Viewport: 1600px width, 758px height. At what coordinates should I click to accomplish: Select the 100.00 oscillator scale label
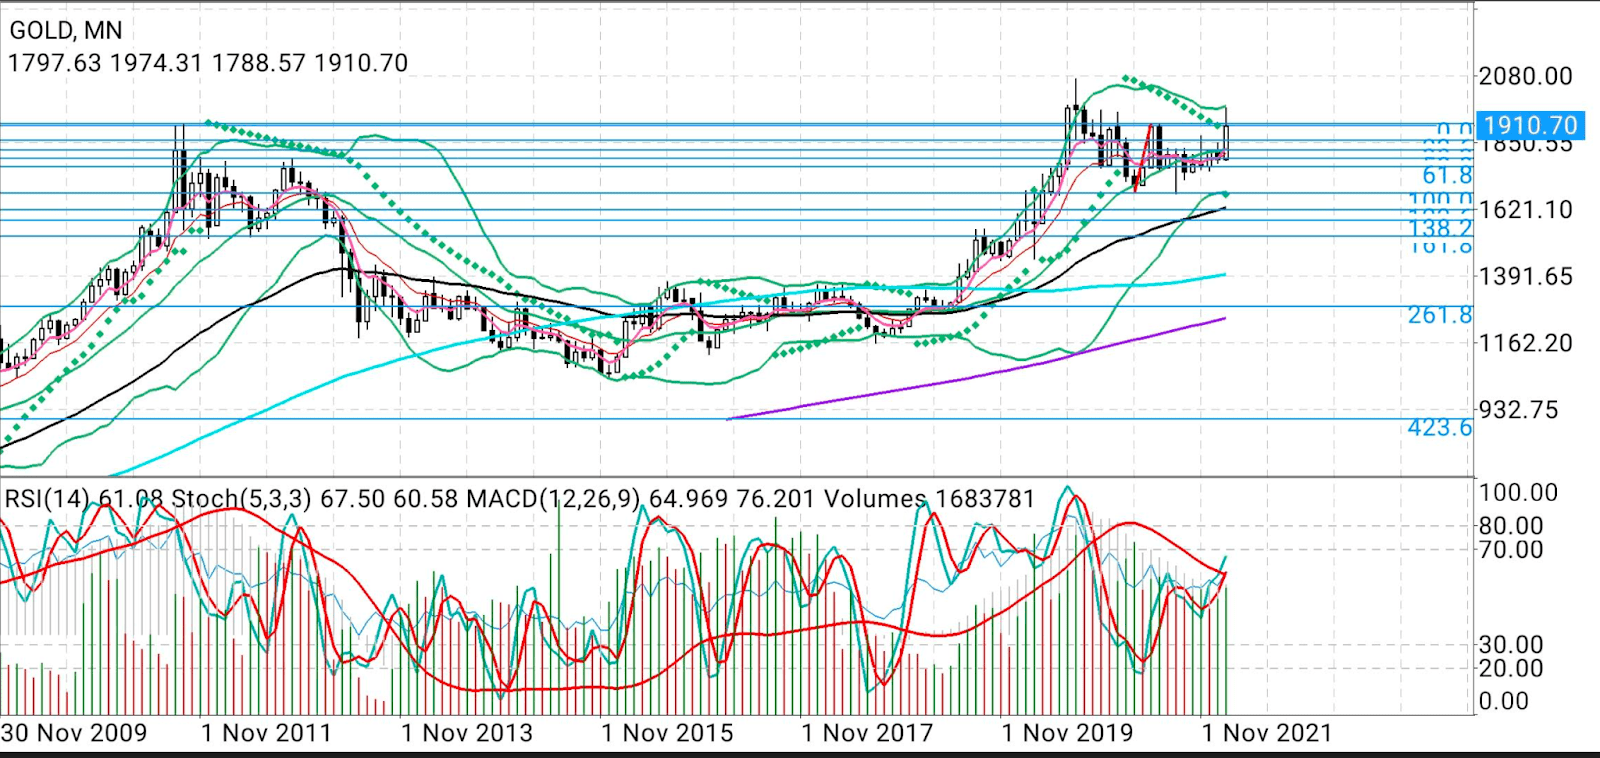[x=1518, y=493]
